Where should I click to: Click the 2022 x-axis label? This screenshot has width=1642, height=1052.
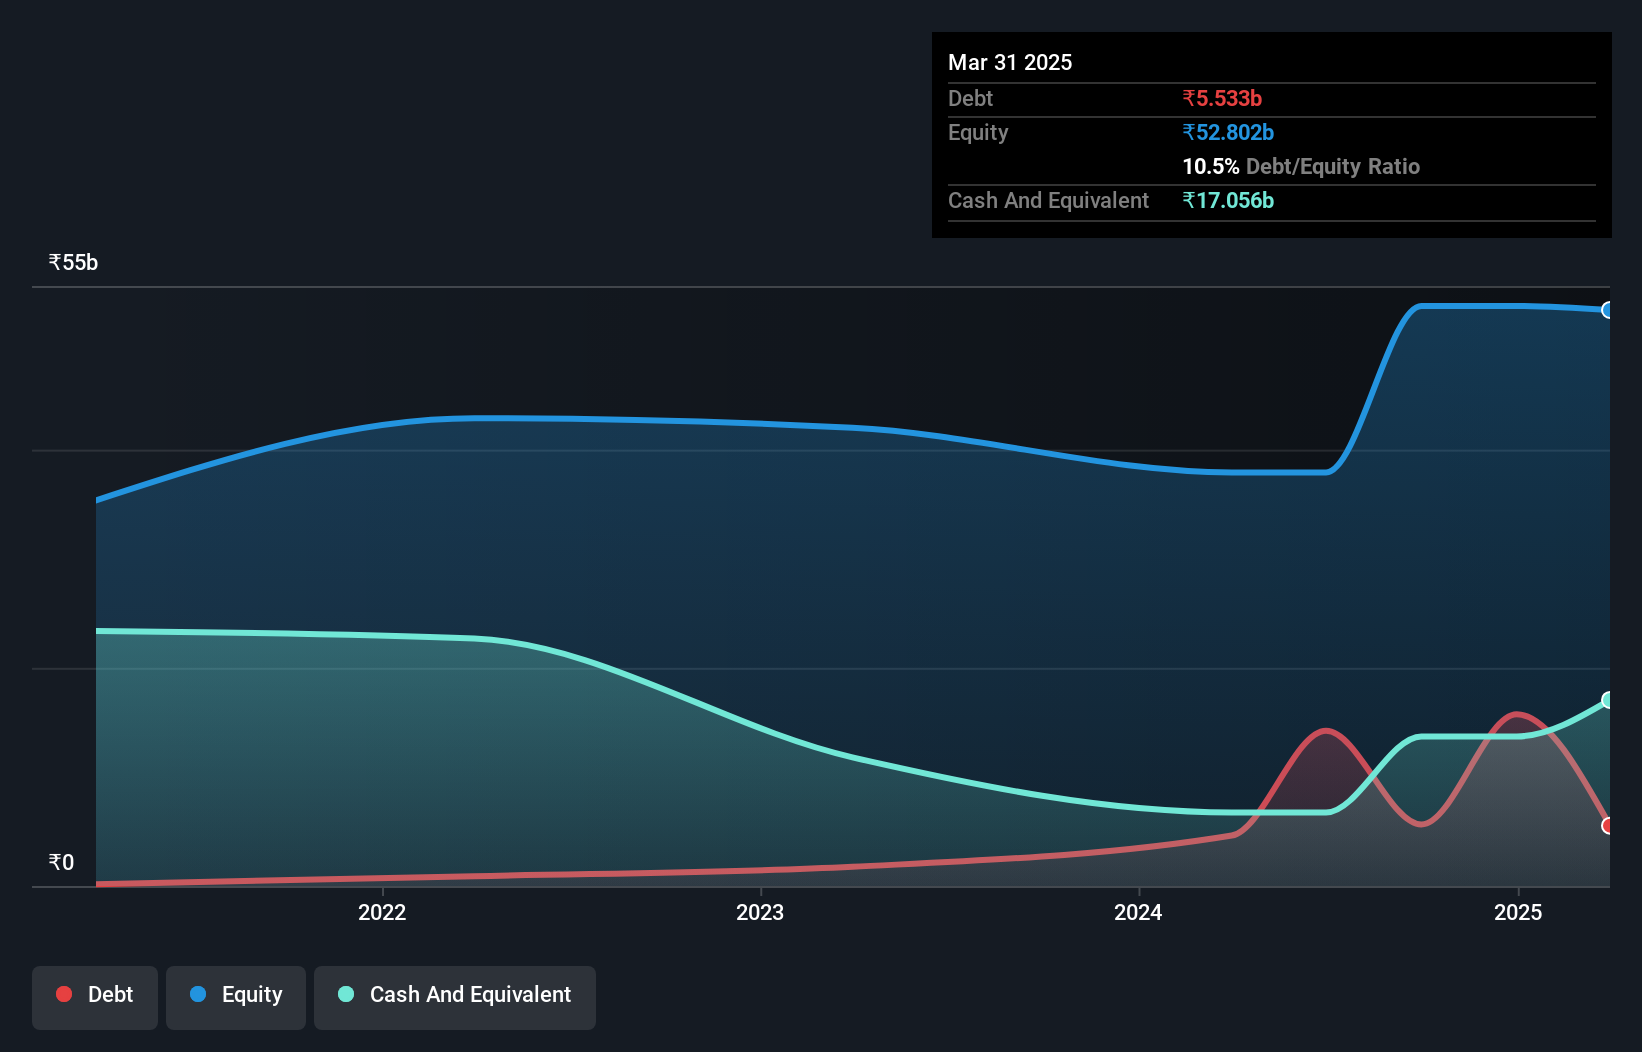click(382, 912)
